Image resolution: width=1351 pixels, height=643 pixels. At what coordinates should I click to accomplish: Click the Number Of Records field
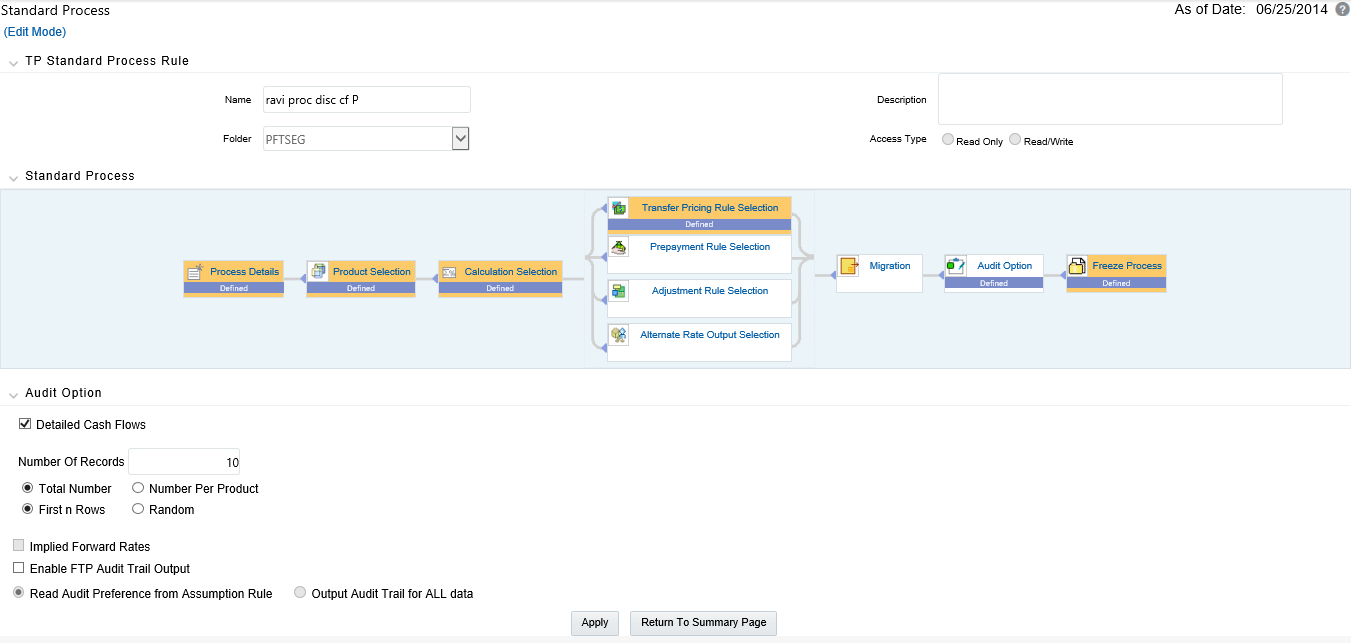pos(184,462)
